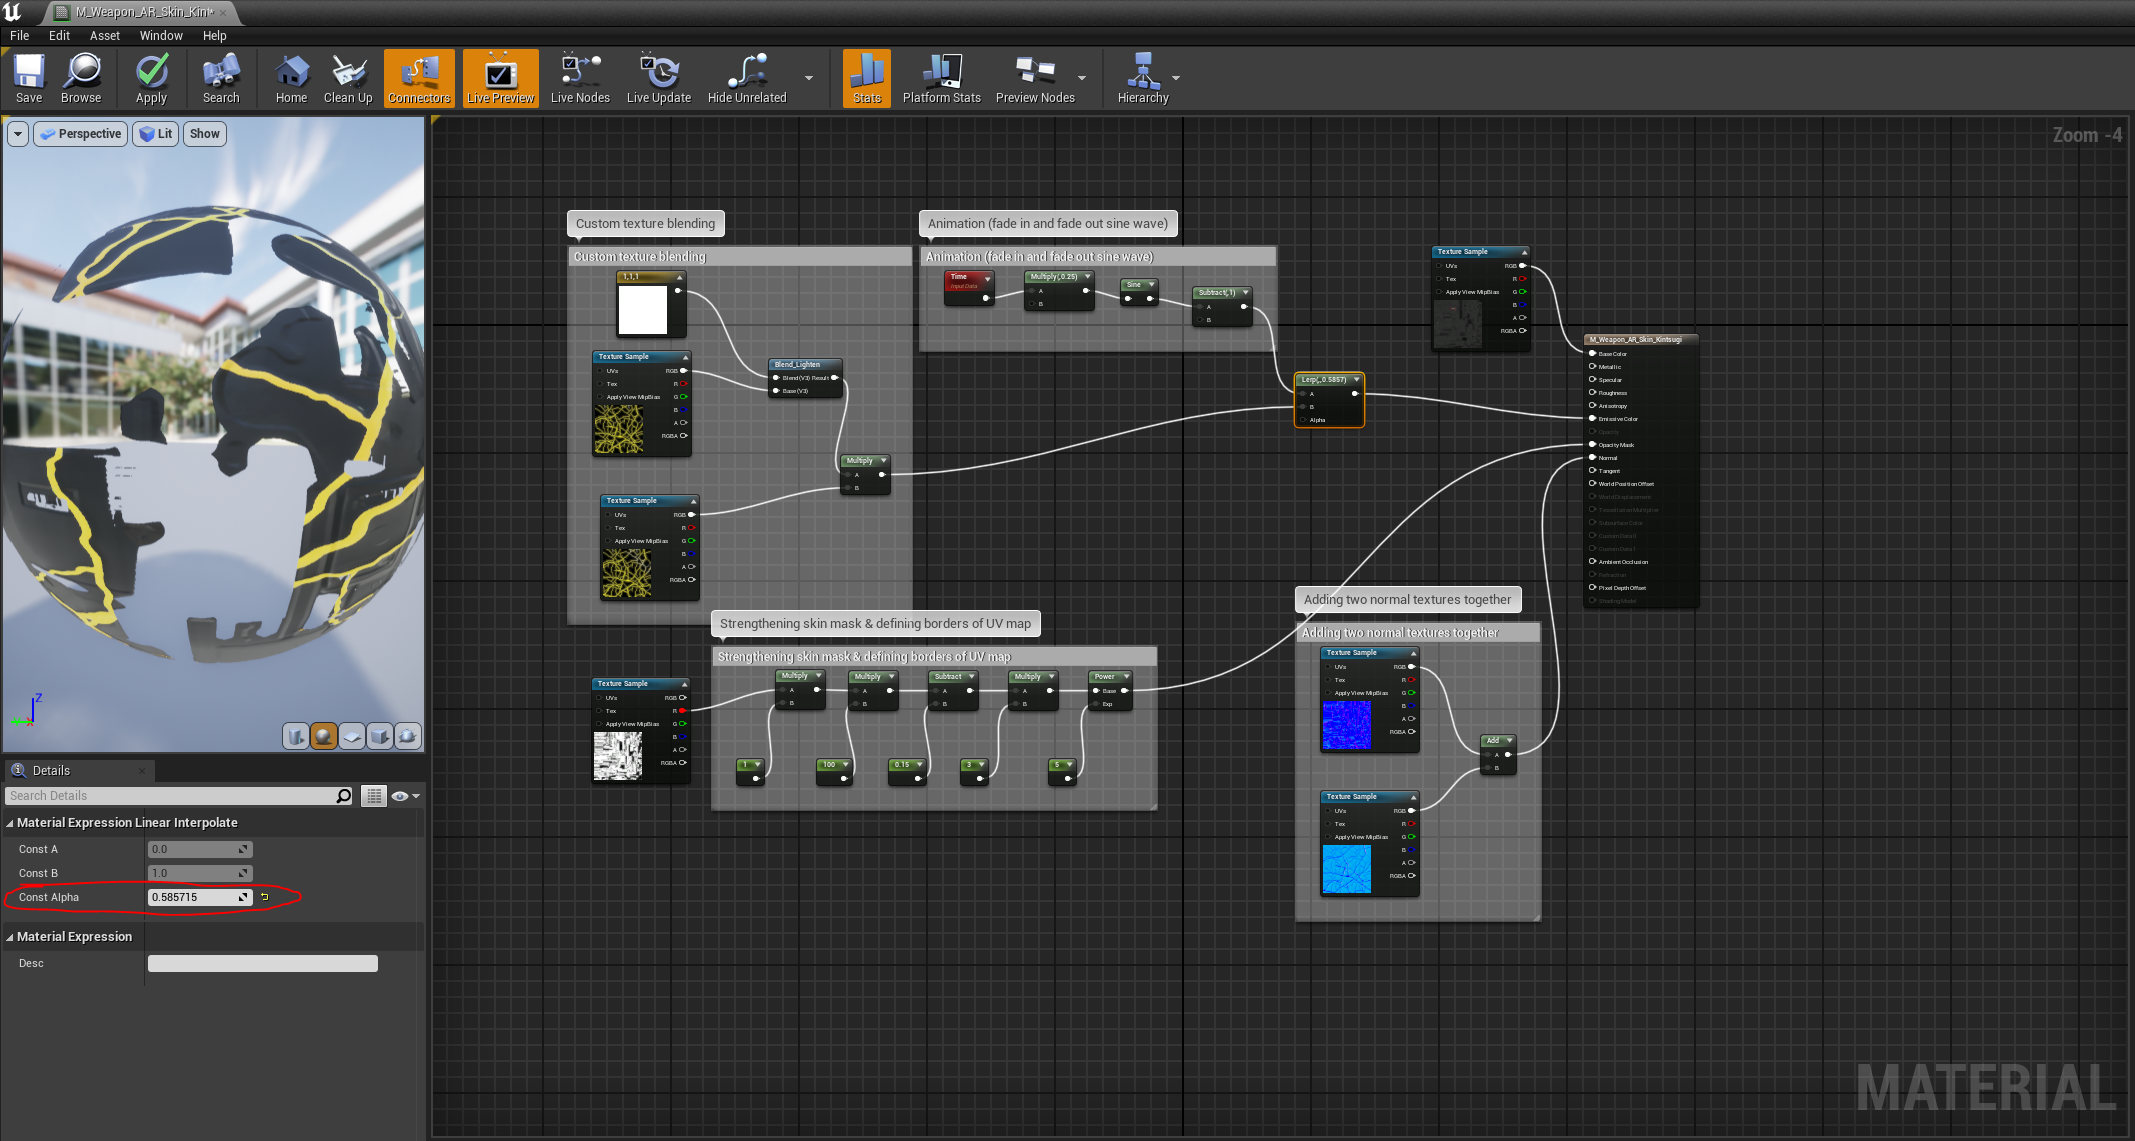The image size is (2135, 1141).
Task: Click the Home toolbar icon
Action: [291, 78]
